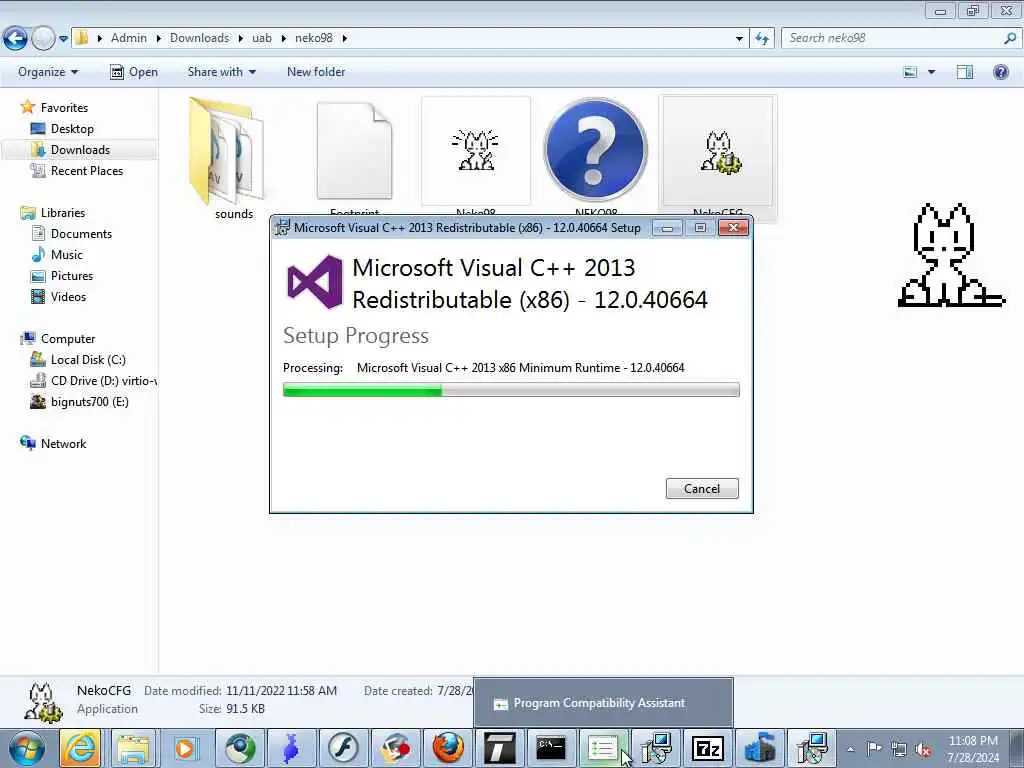Image resolution: width=1024 pixels, height=768 pixels.
Task: Launch Internet Explorer from the taskbar
Action: point(80,748)
